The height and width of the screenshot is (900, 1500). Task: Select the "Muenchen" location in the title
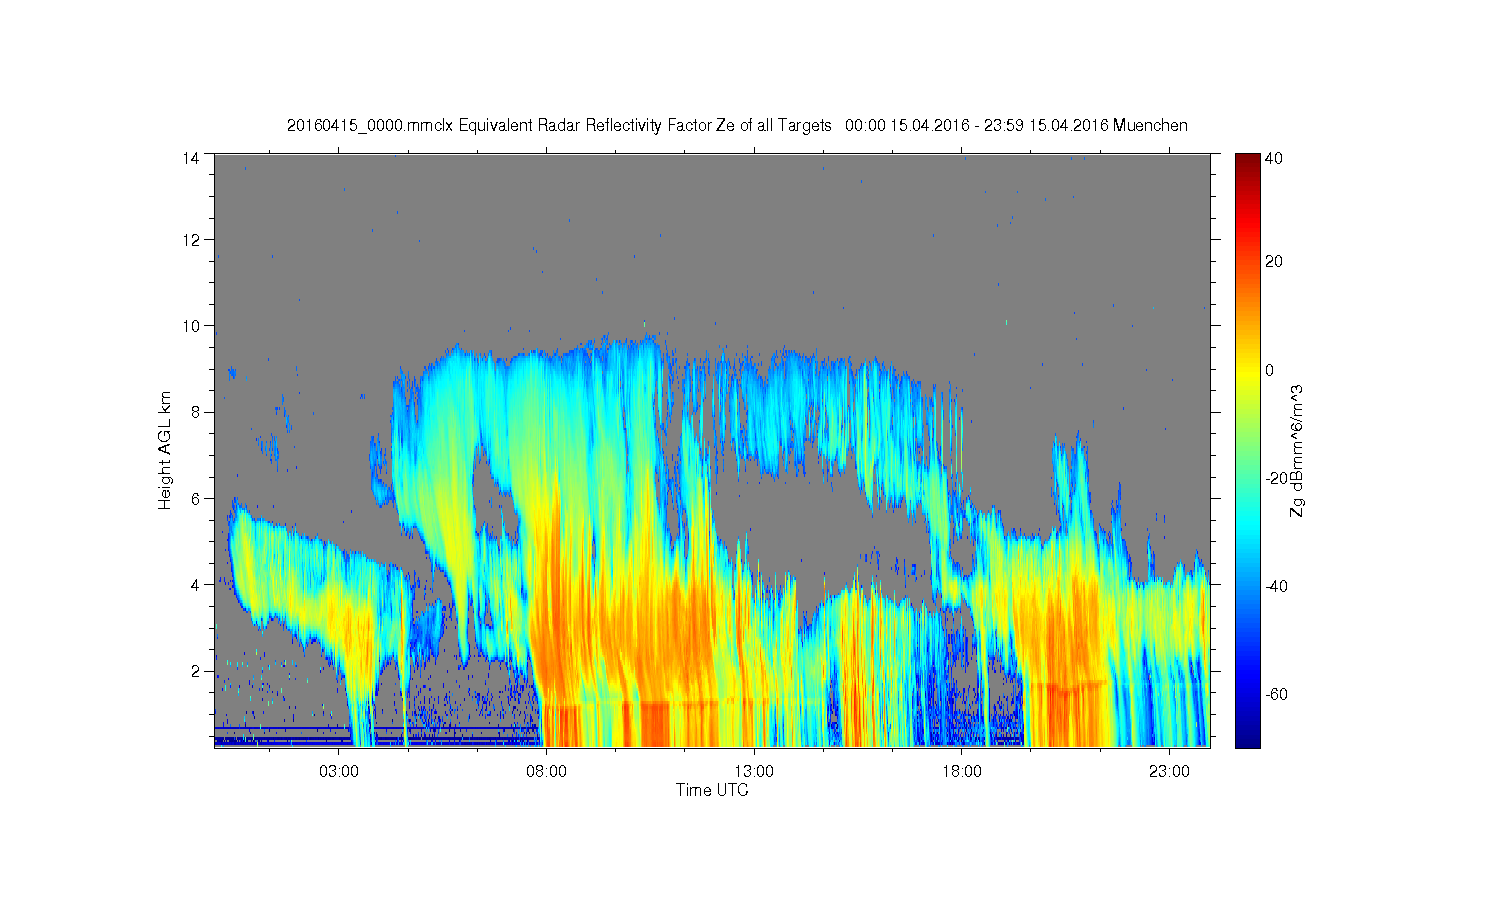coord(1150,126)
